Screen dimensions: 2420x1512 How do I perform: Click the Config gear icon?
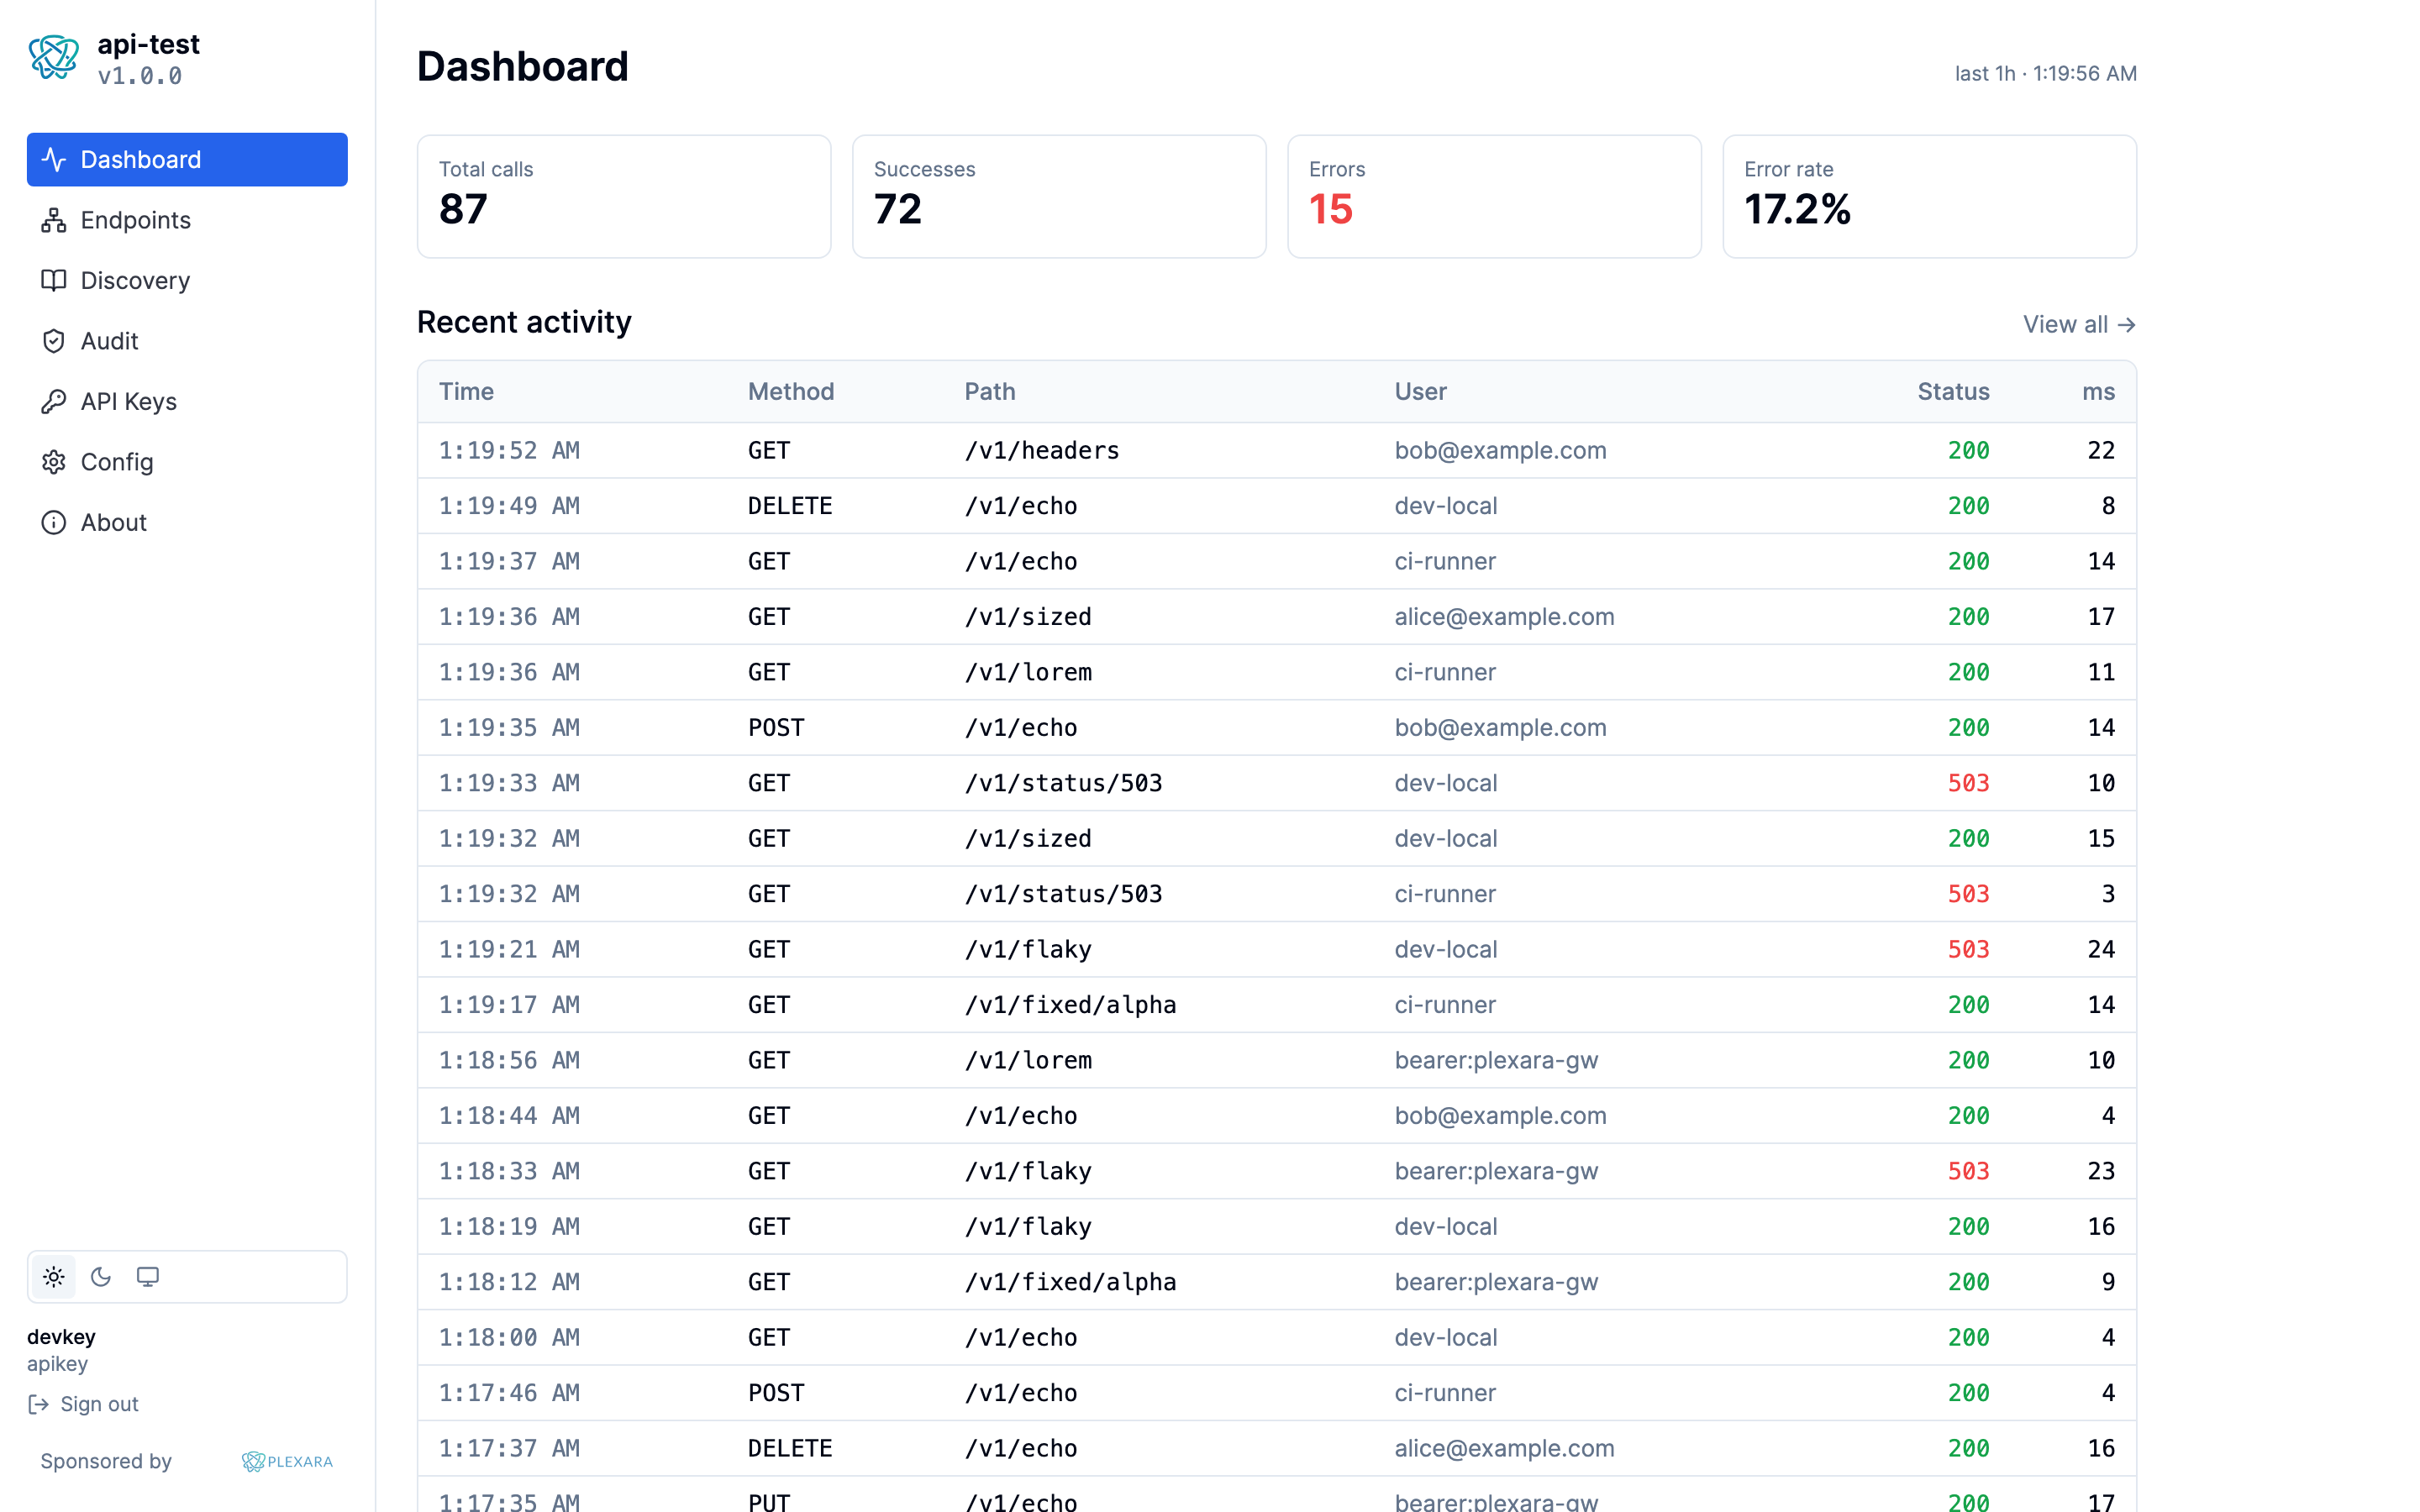pos(54,462)
